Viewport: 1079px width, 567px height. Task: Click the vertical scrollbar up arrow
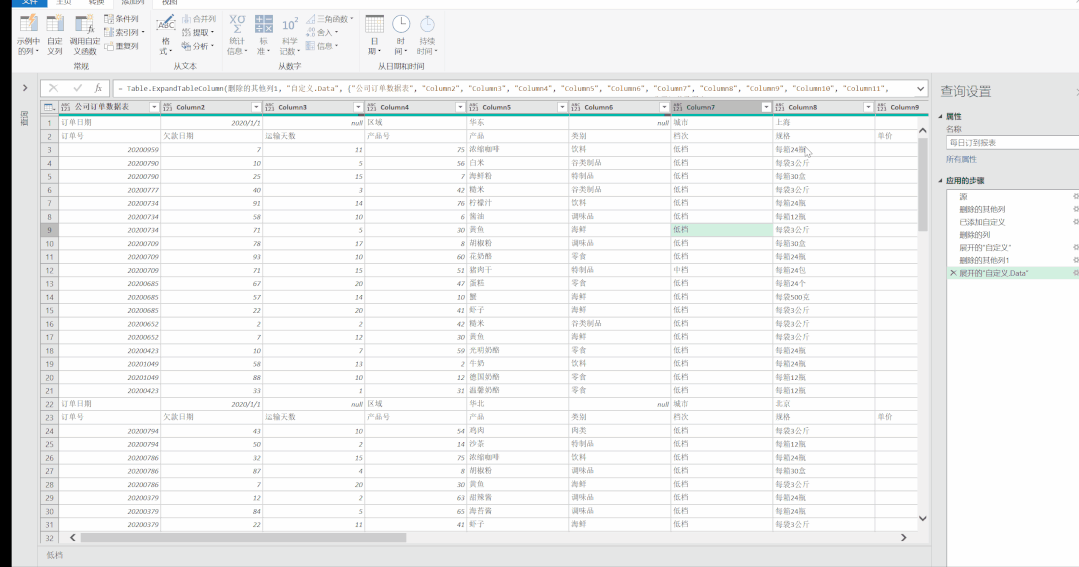(x=923, y=130)
